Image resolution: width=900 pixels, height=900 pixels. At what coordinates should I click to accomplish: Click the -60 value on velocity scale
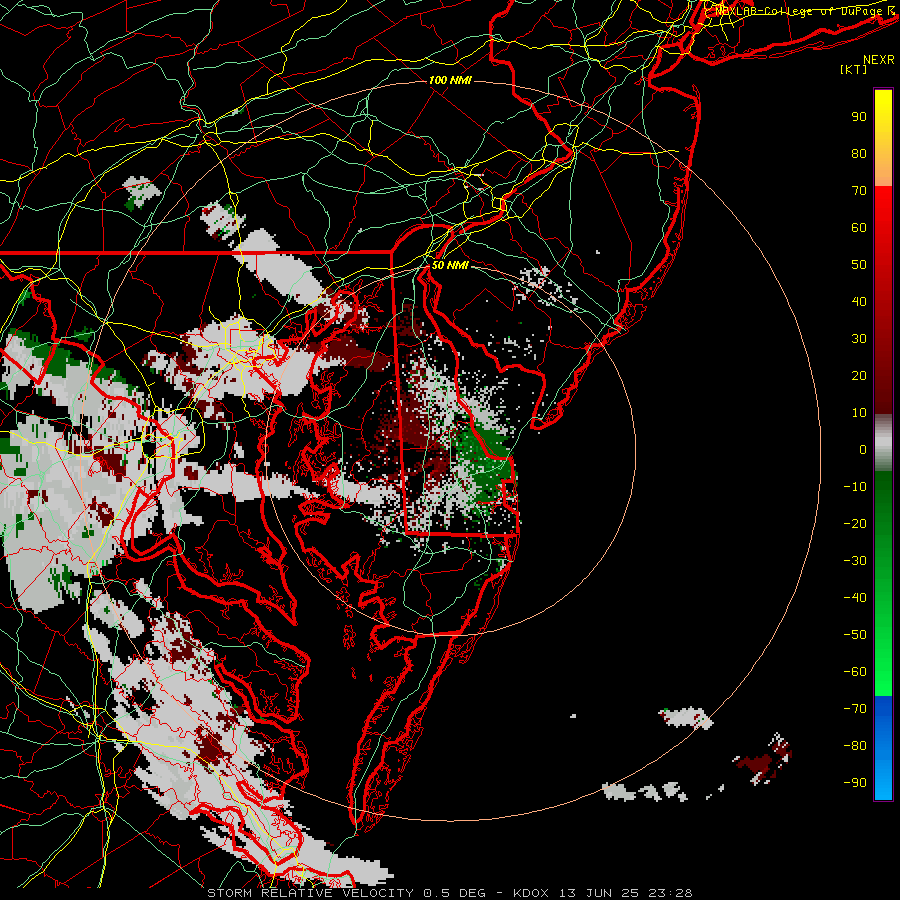[855, 672]
